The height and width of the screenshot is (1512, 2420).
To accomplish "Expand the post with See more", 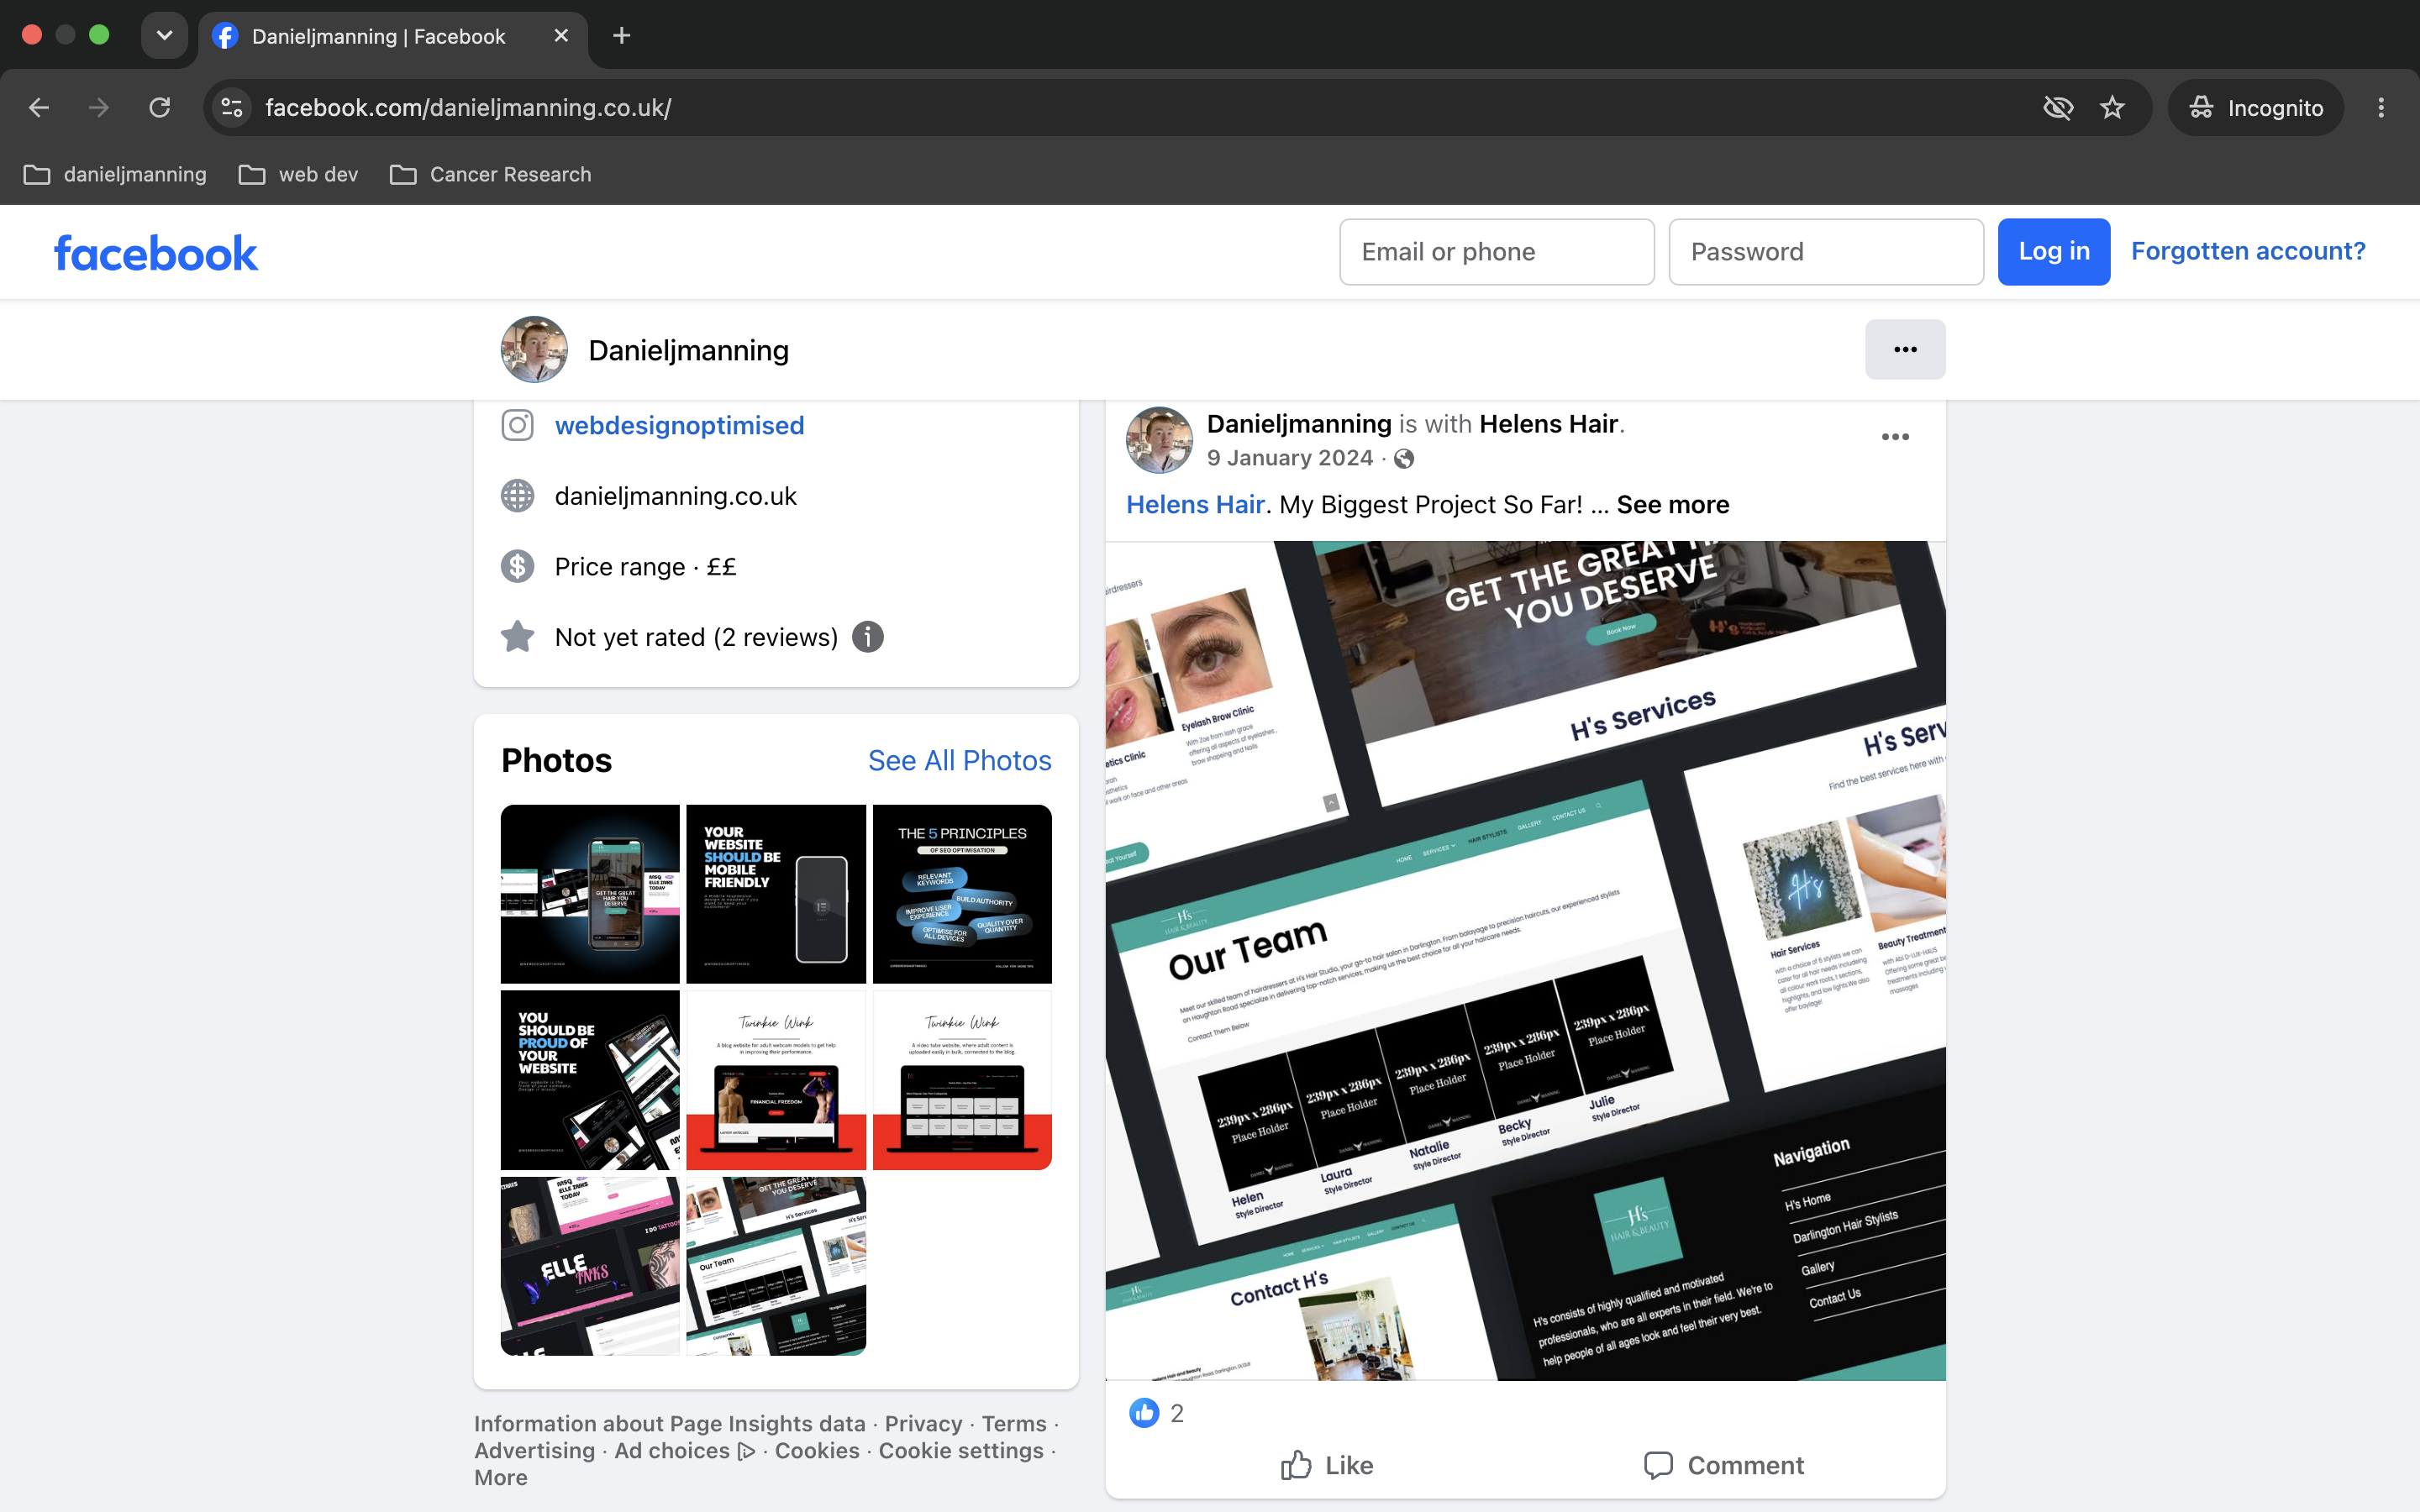I will pyautogui.click(x=1673, y=505).
